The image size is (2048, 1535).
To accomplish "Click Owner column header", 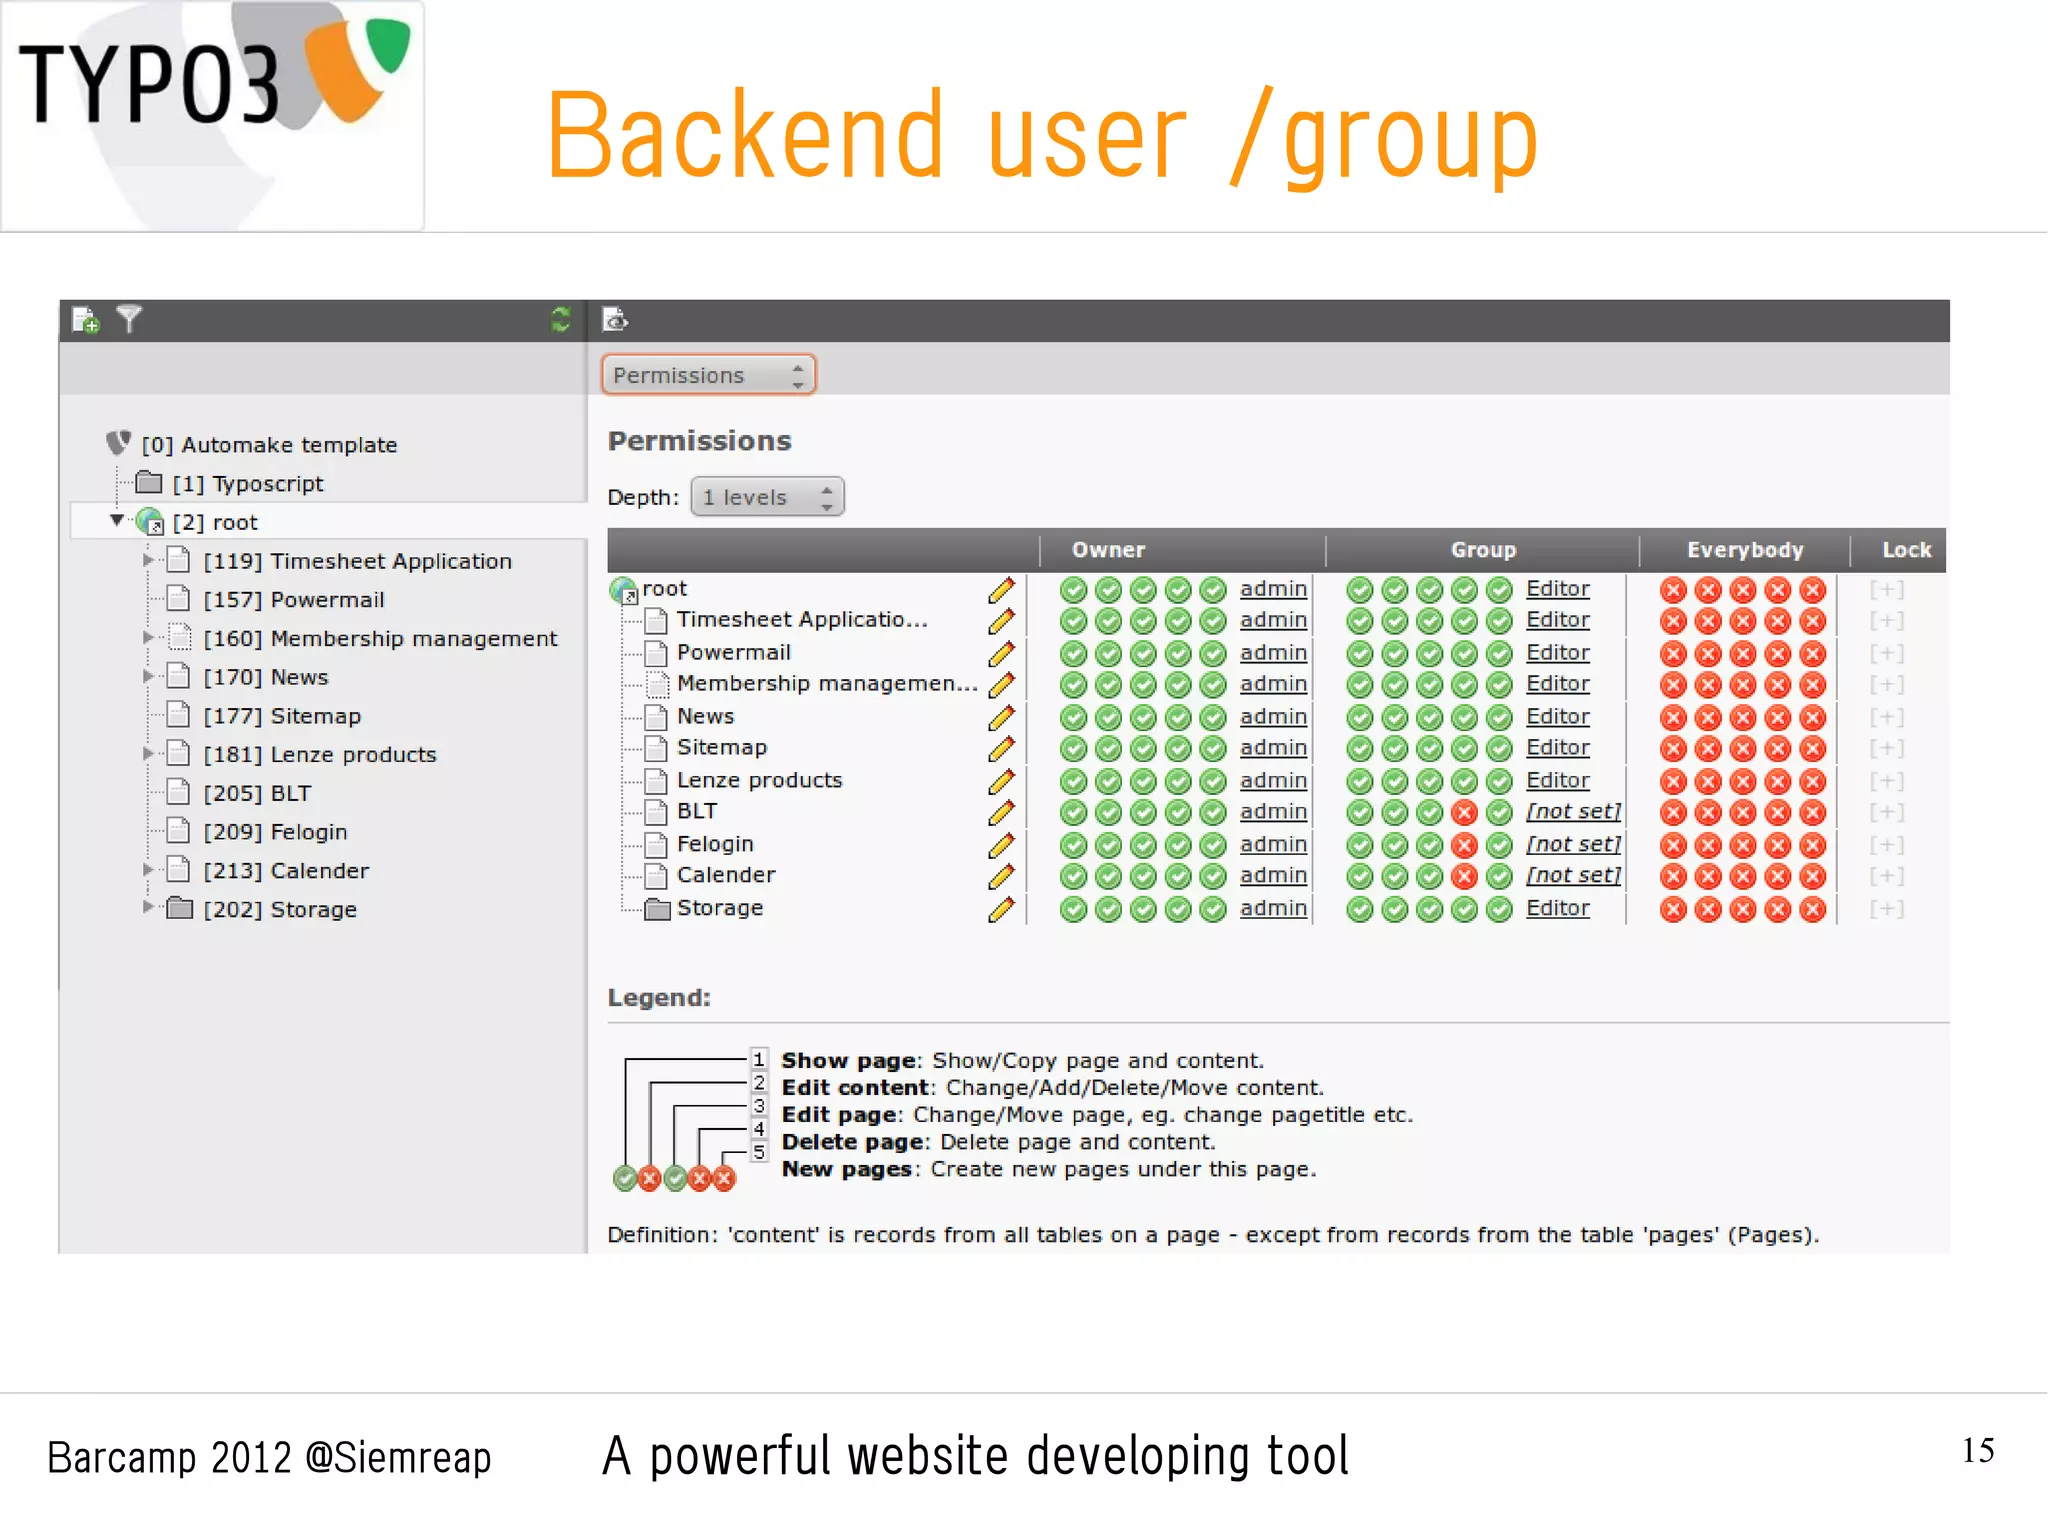I will tap(1108, 550).
